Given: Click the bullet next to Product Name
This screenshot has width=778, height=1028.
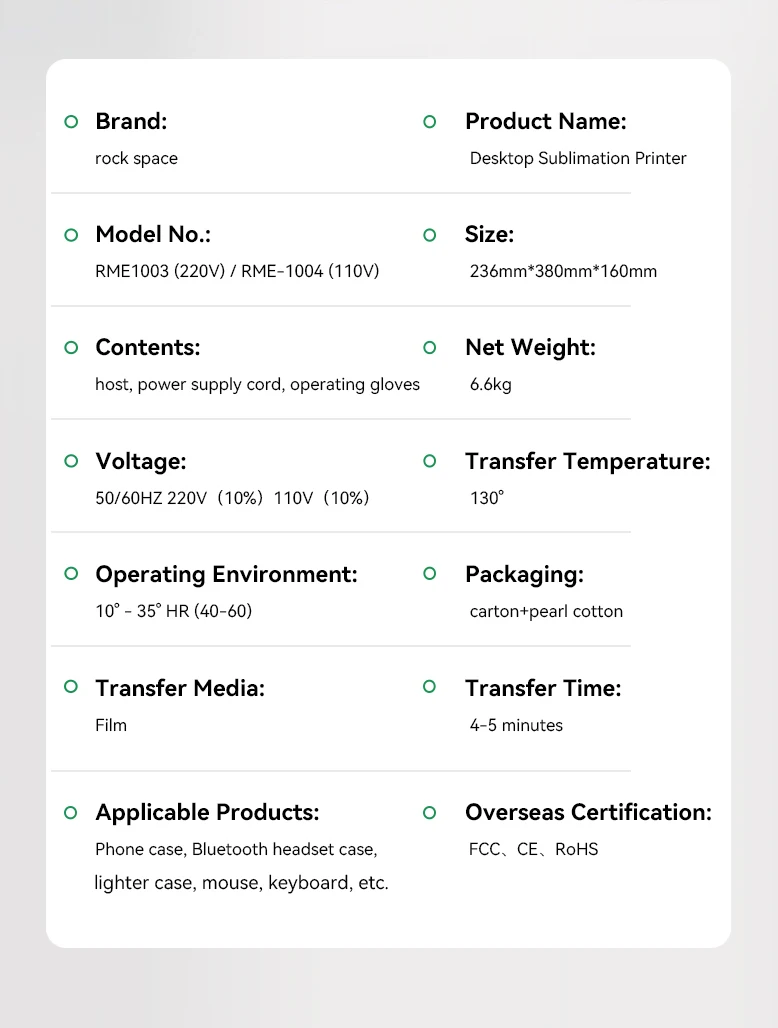Looking at the screenshot, I should pyautogui.click(x=430, y=122).
